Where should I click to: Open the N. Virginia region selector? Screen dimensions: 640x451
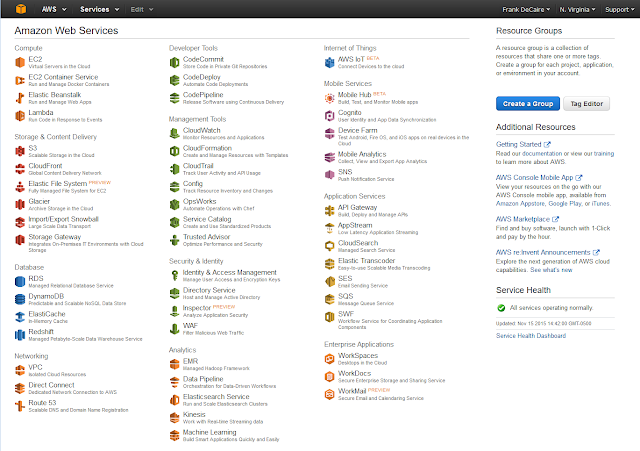click(577, 9)
